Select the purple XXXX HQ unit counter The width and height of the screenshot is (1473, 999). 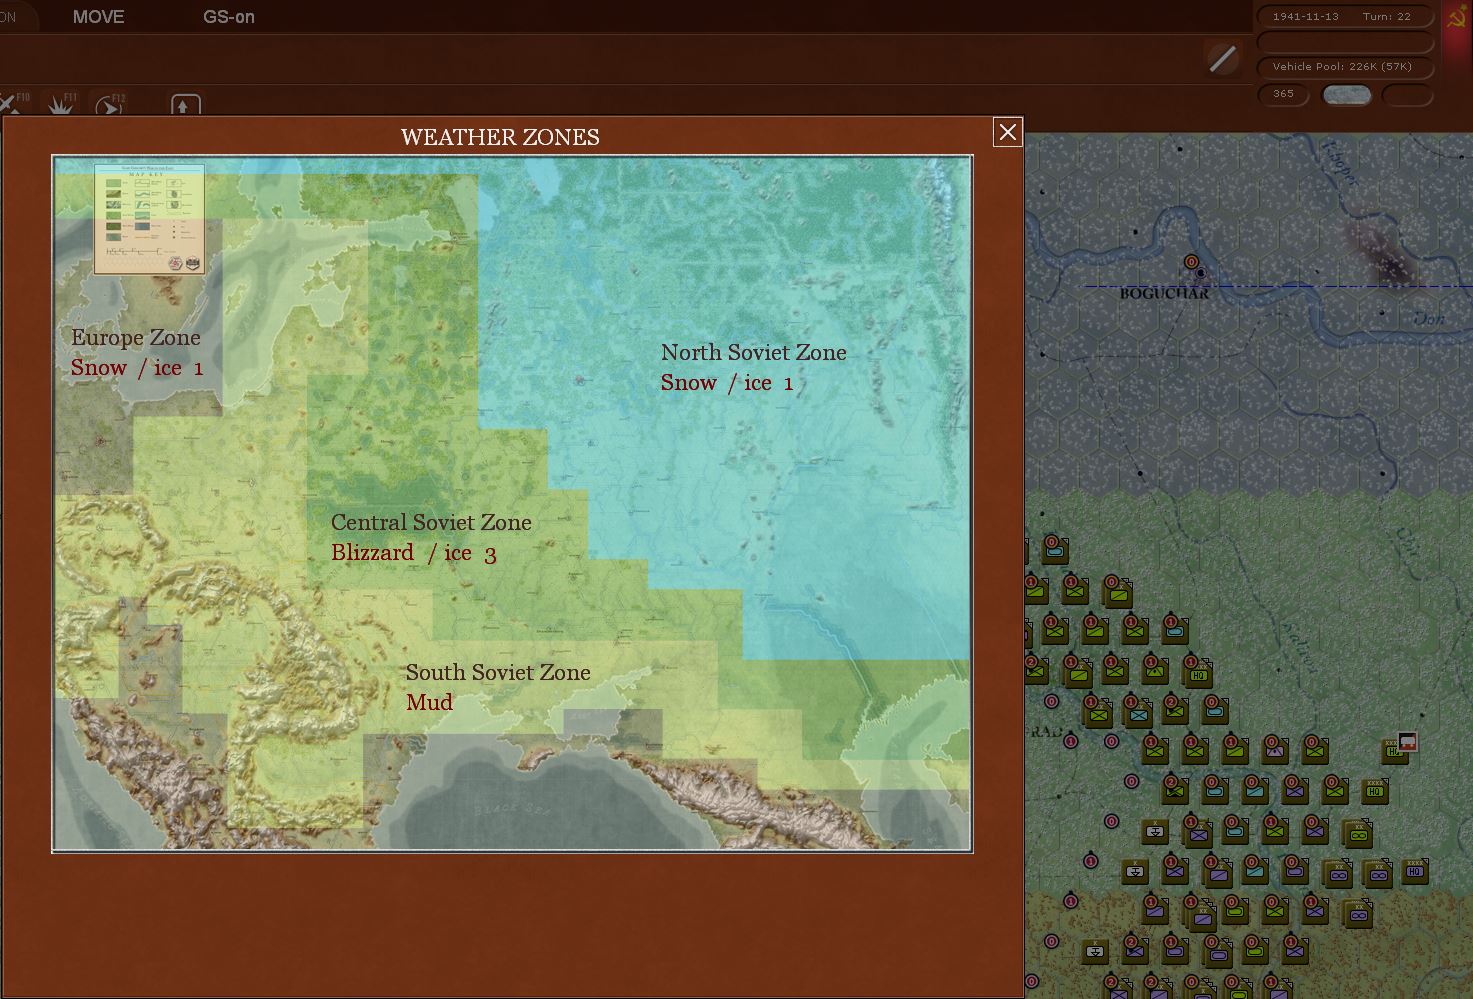click(1414, 871)
